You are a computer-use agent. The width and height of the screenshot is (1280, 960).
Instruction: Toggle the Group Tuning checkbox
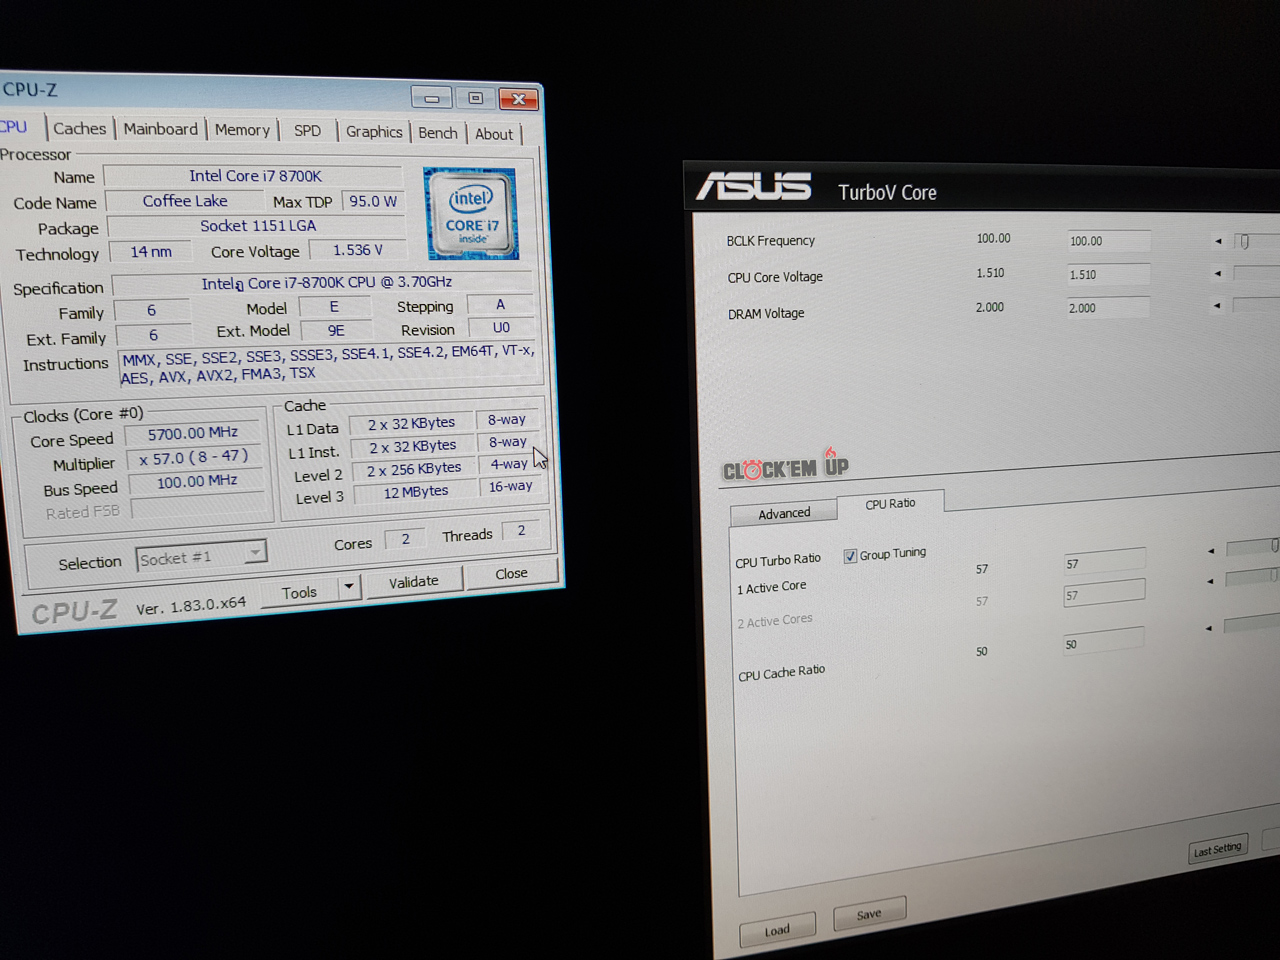(850, 556)
